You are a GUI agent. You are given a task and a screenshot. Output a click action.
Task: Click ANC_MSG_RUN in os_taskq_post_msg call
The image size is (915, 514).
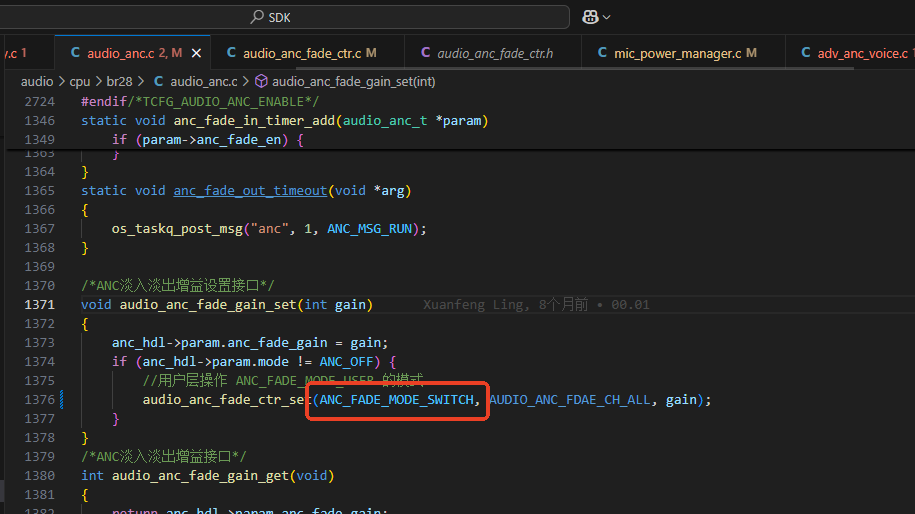click(369, 229)
